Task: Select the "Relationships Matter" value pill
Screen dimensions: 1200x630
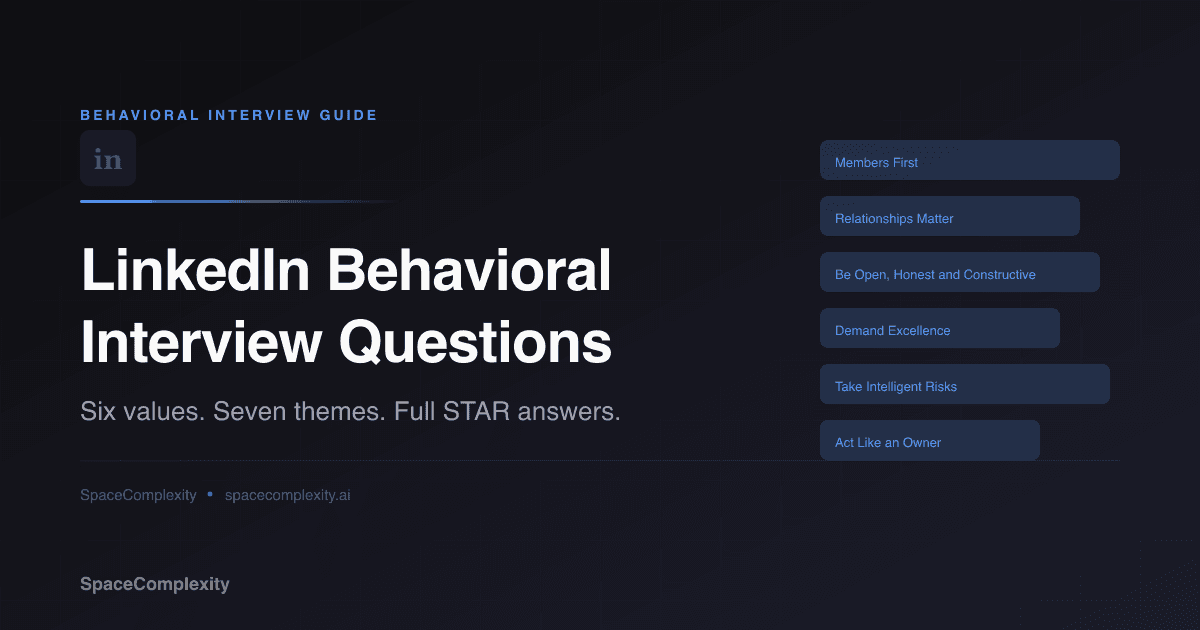Action: 949,216
